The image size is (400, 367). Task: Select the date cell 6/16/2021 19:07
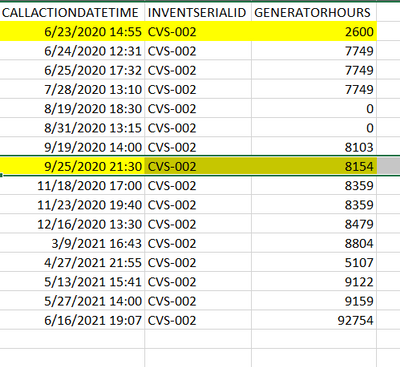point(72,320)
